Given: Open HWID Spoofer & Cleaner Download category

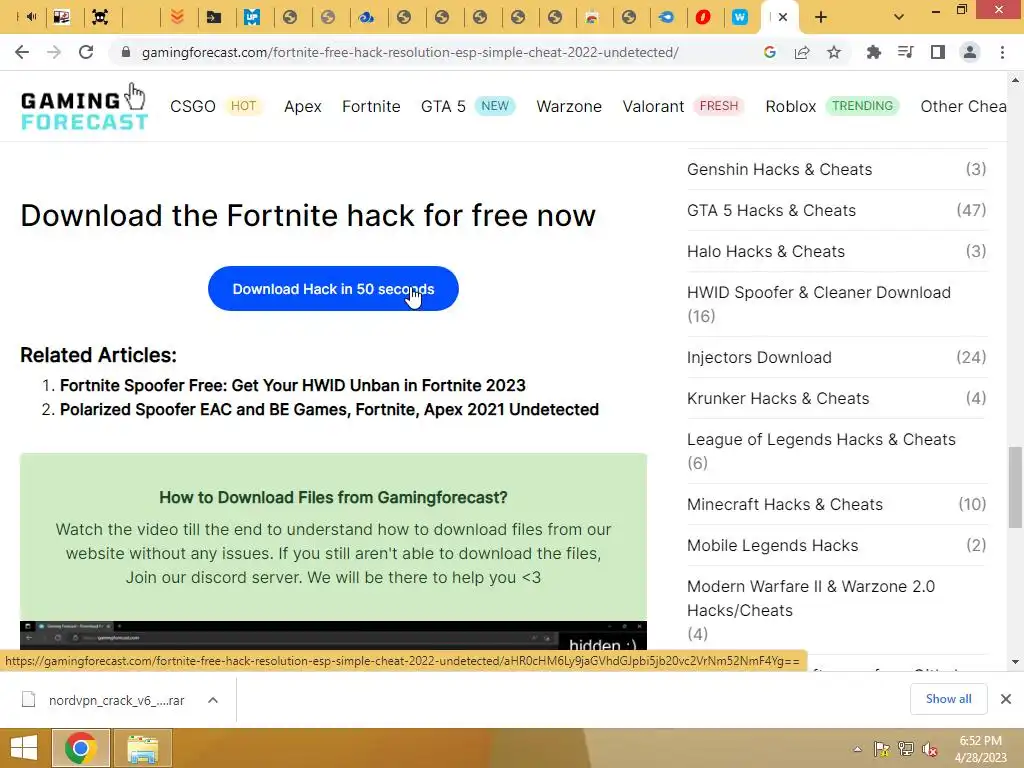Looking at the screenshot, I should coord(818,293).
